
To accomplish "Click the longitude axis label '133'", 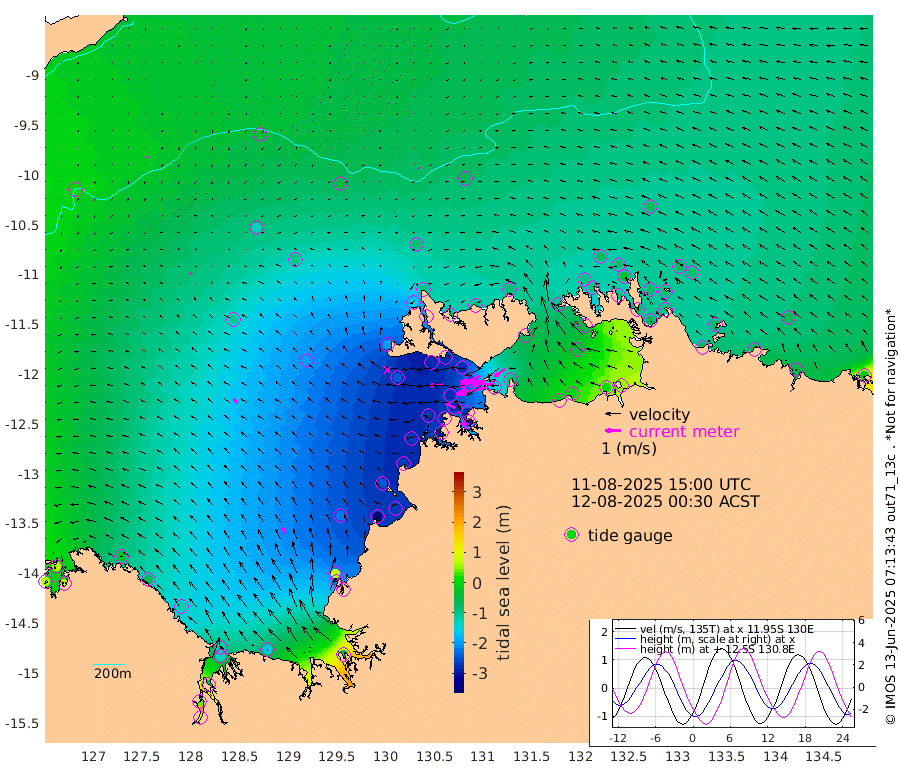I will click(x=678, y=756).
